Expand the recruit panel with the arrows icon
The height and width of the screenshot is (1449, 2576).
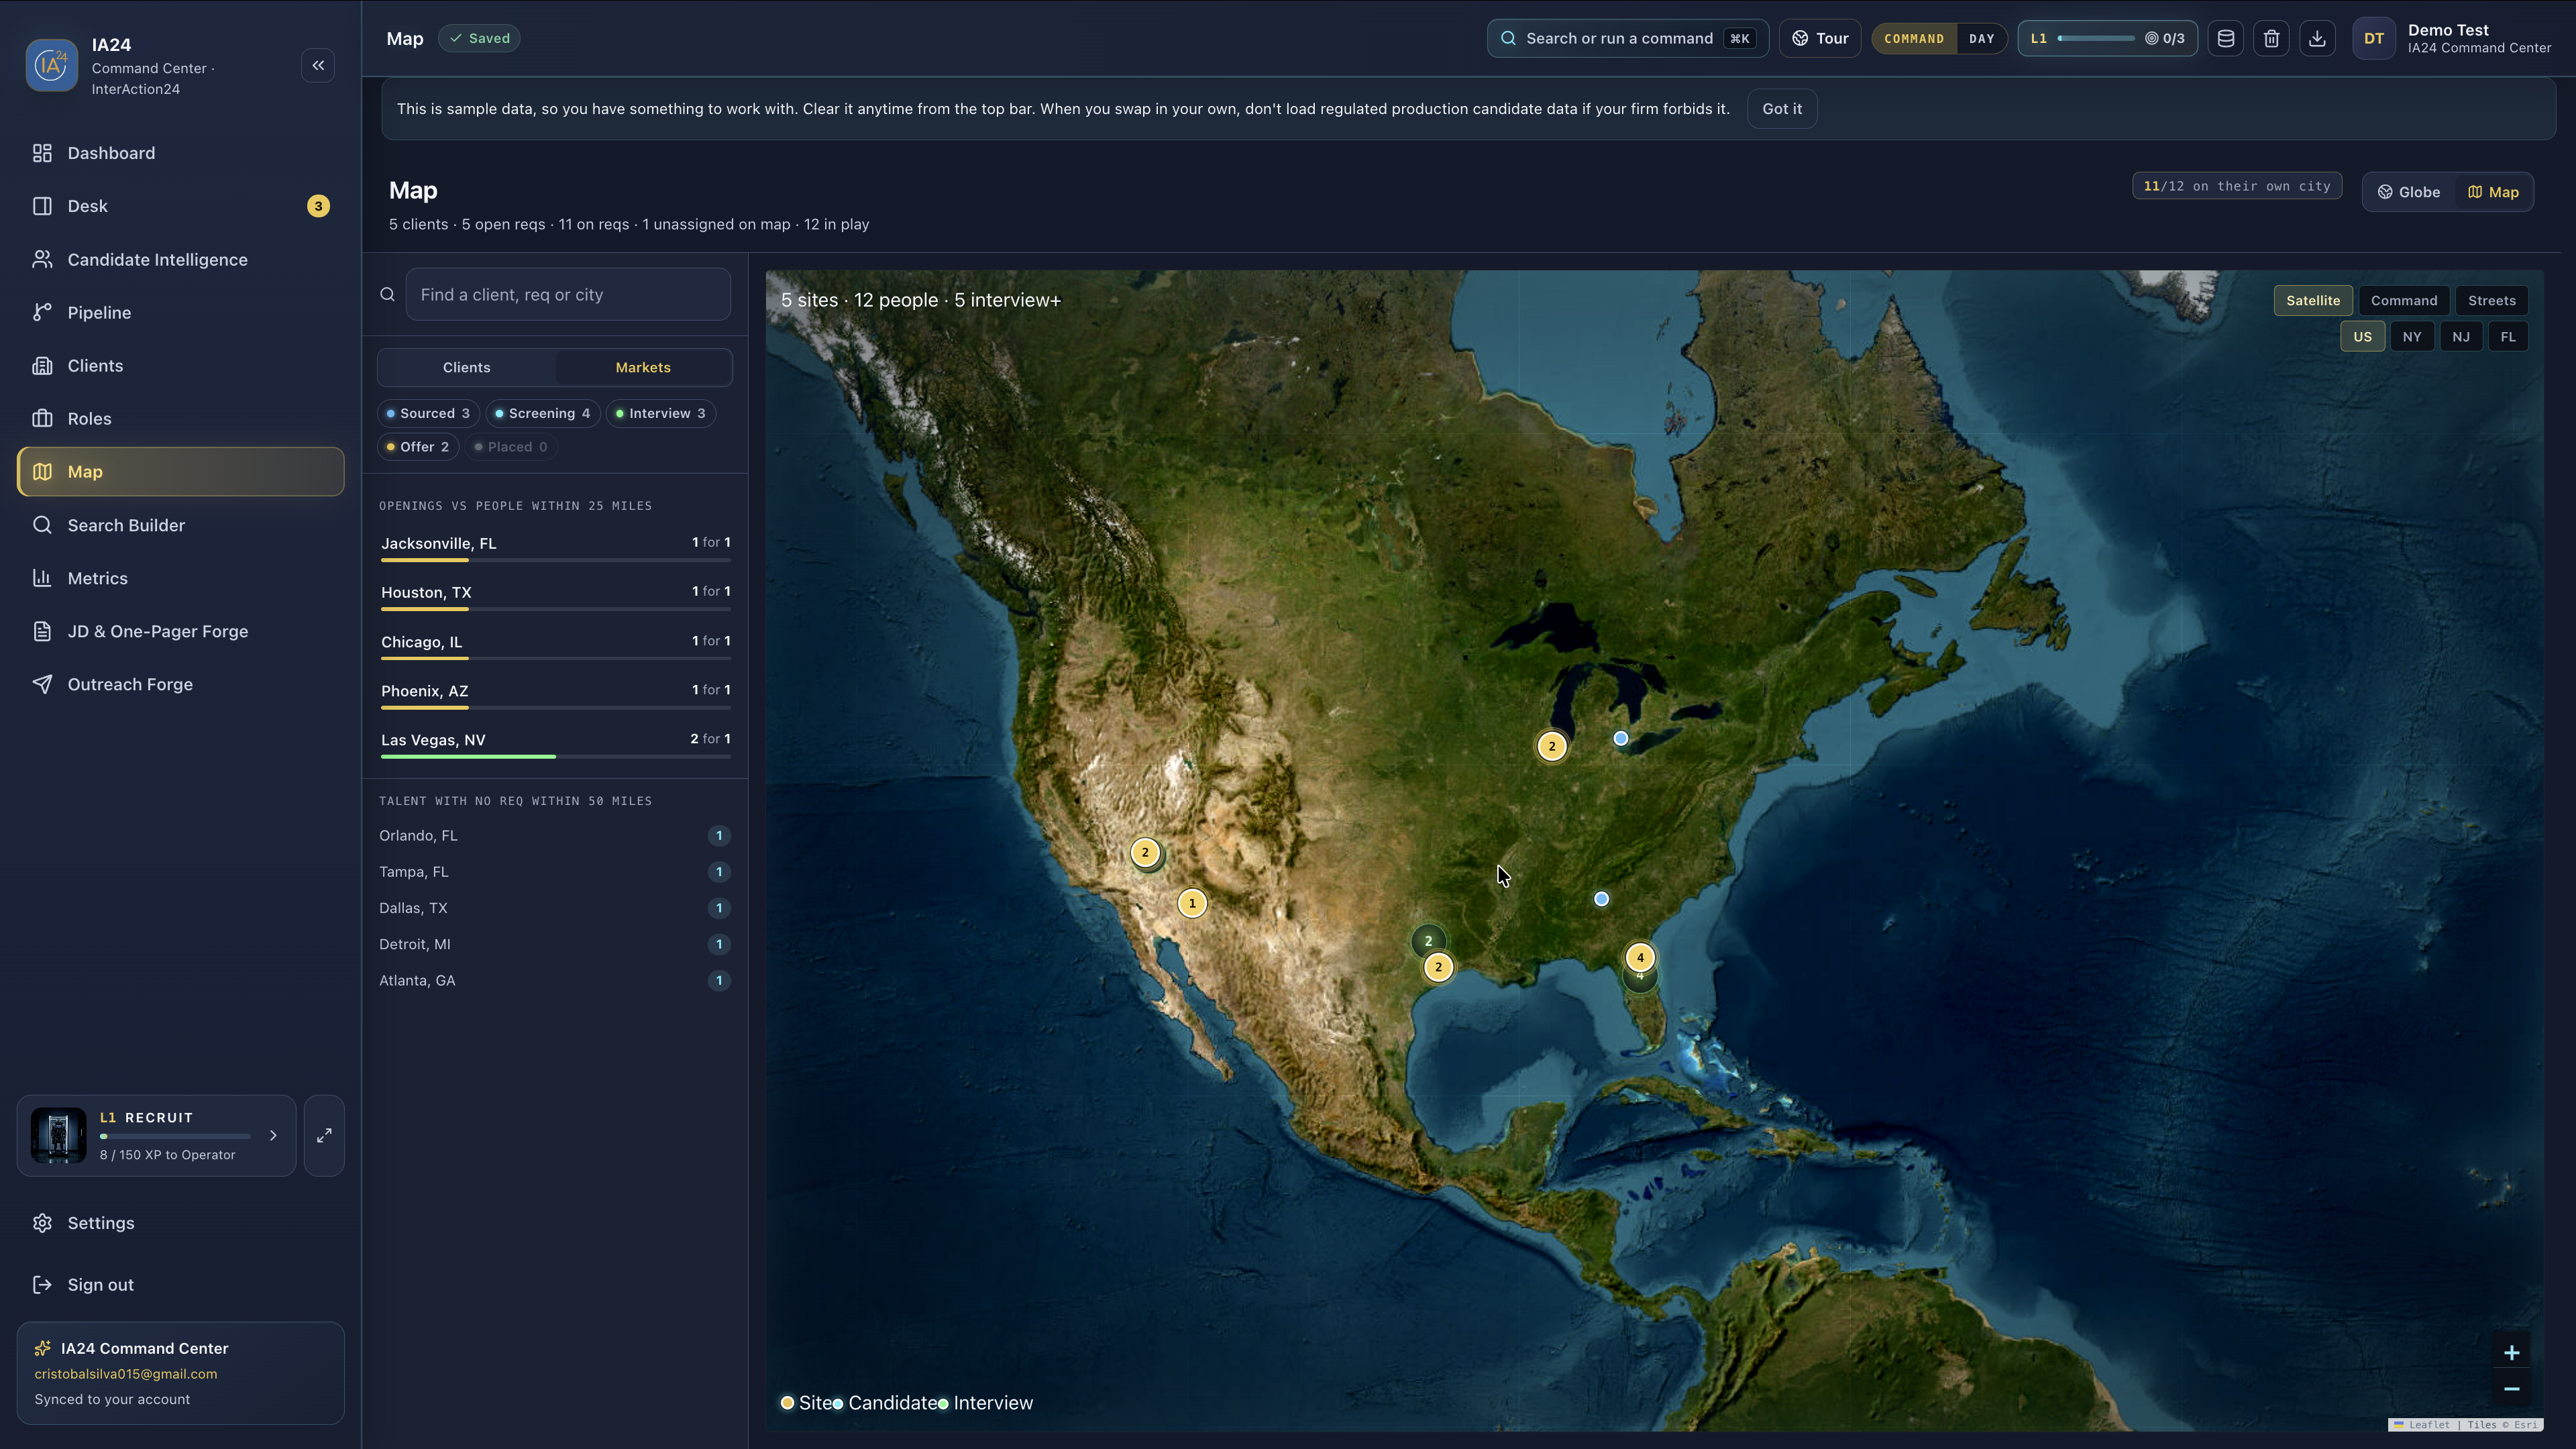pyautogui.click(x=324, y=1135)
